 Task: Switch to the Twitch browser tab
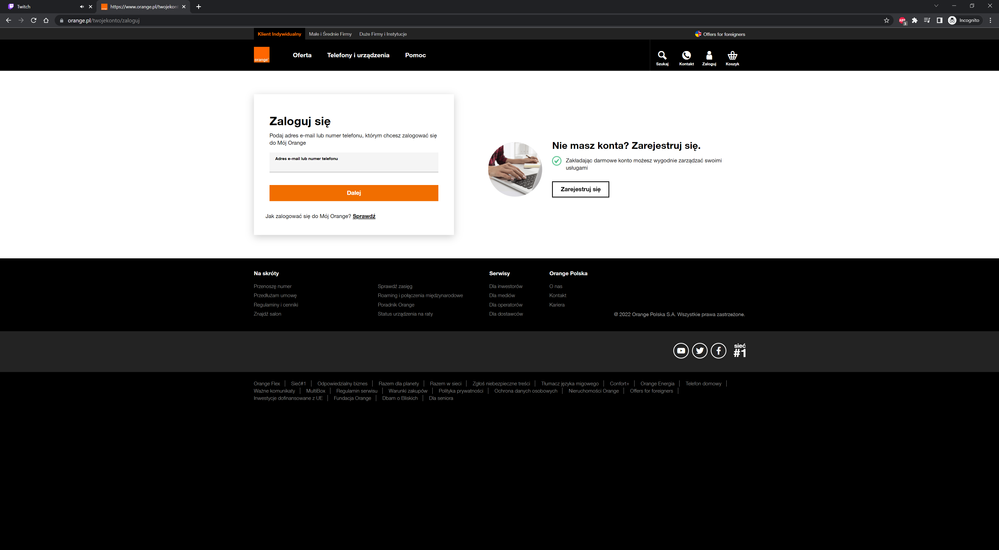tap(48, 6)
